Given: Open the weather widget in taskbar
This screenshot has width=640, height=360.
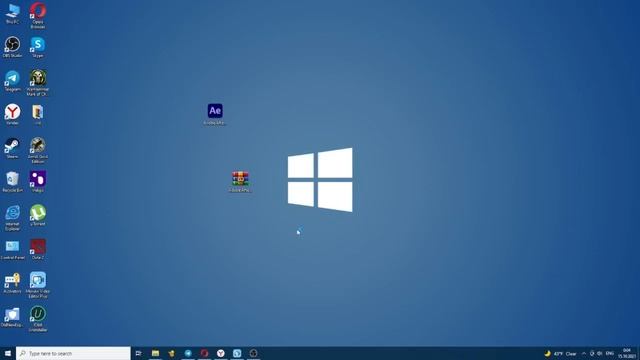Looking at the screenshot, I should tap(561, 353).
